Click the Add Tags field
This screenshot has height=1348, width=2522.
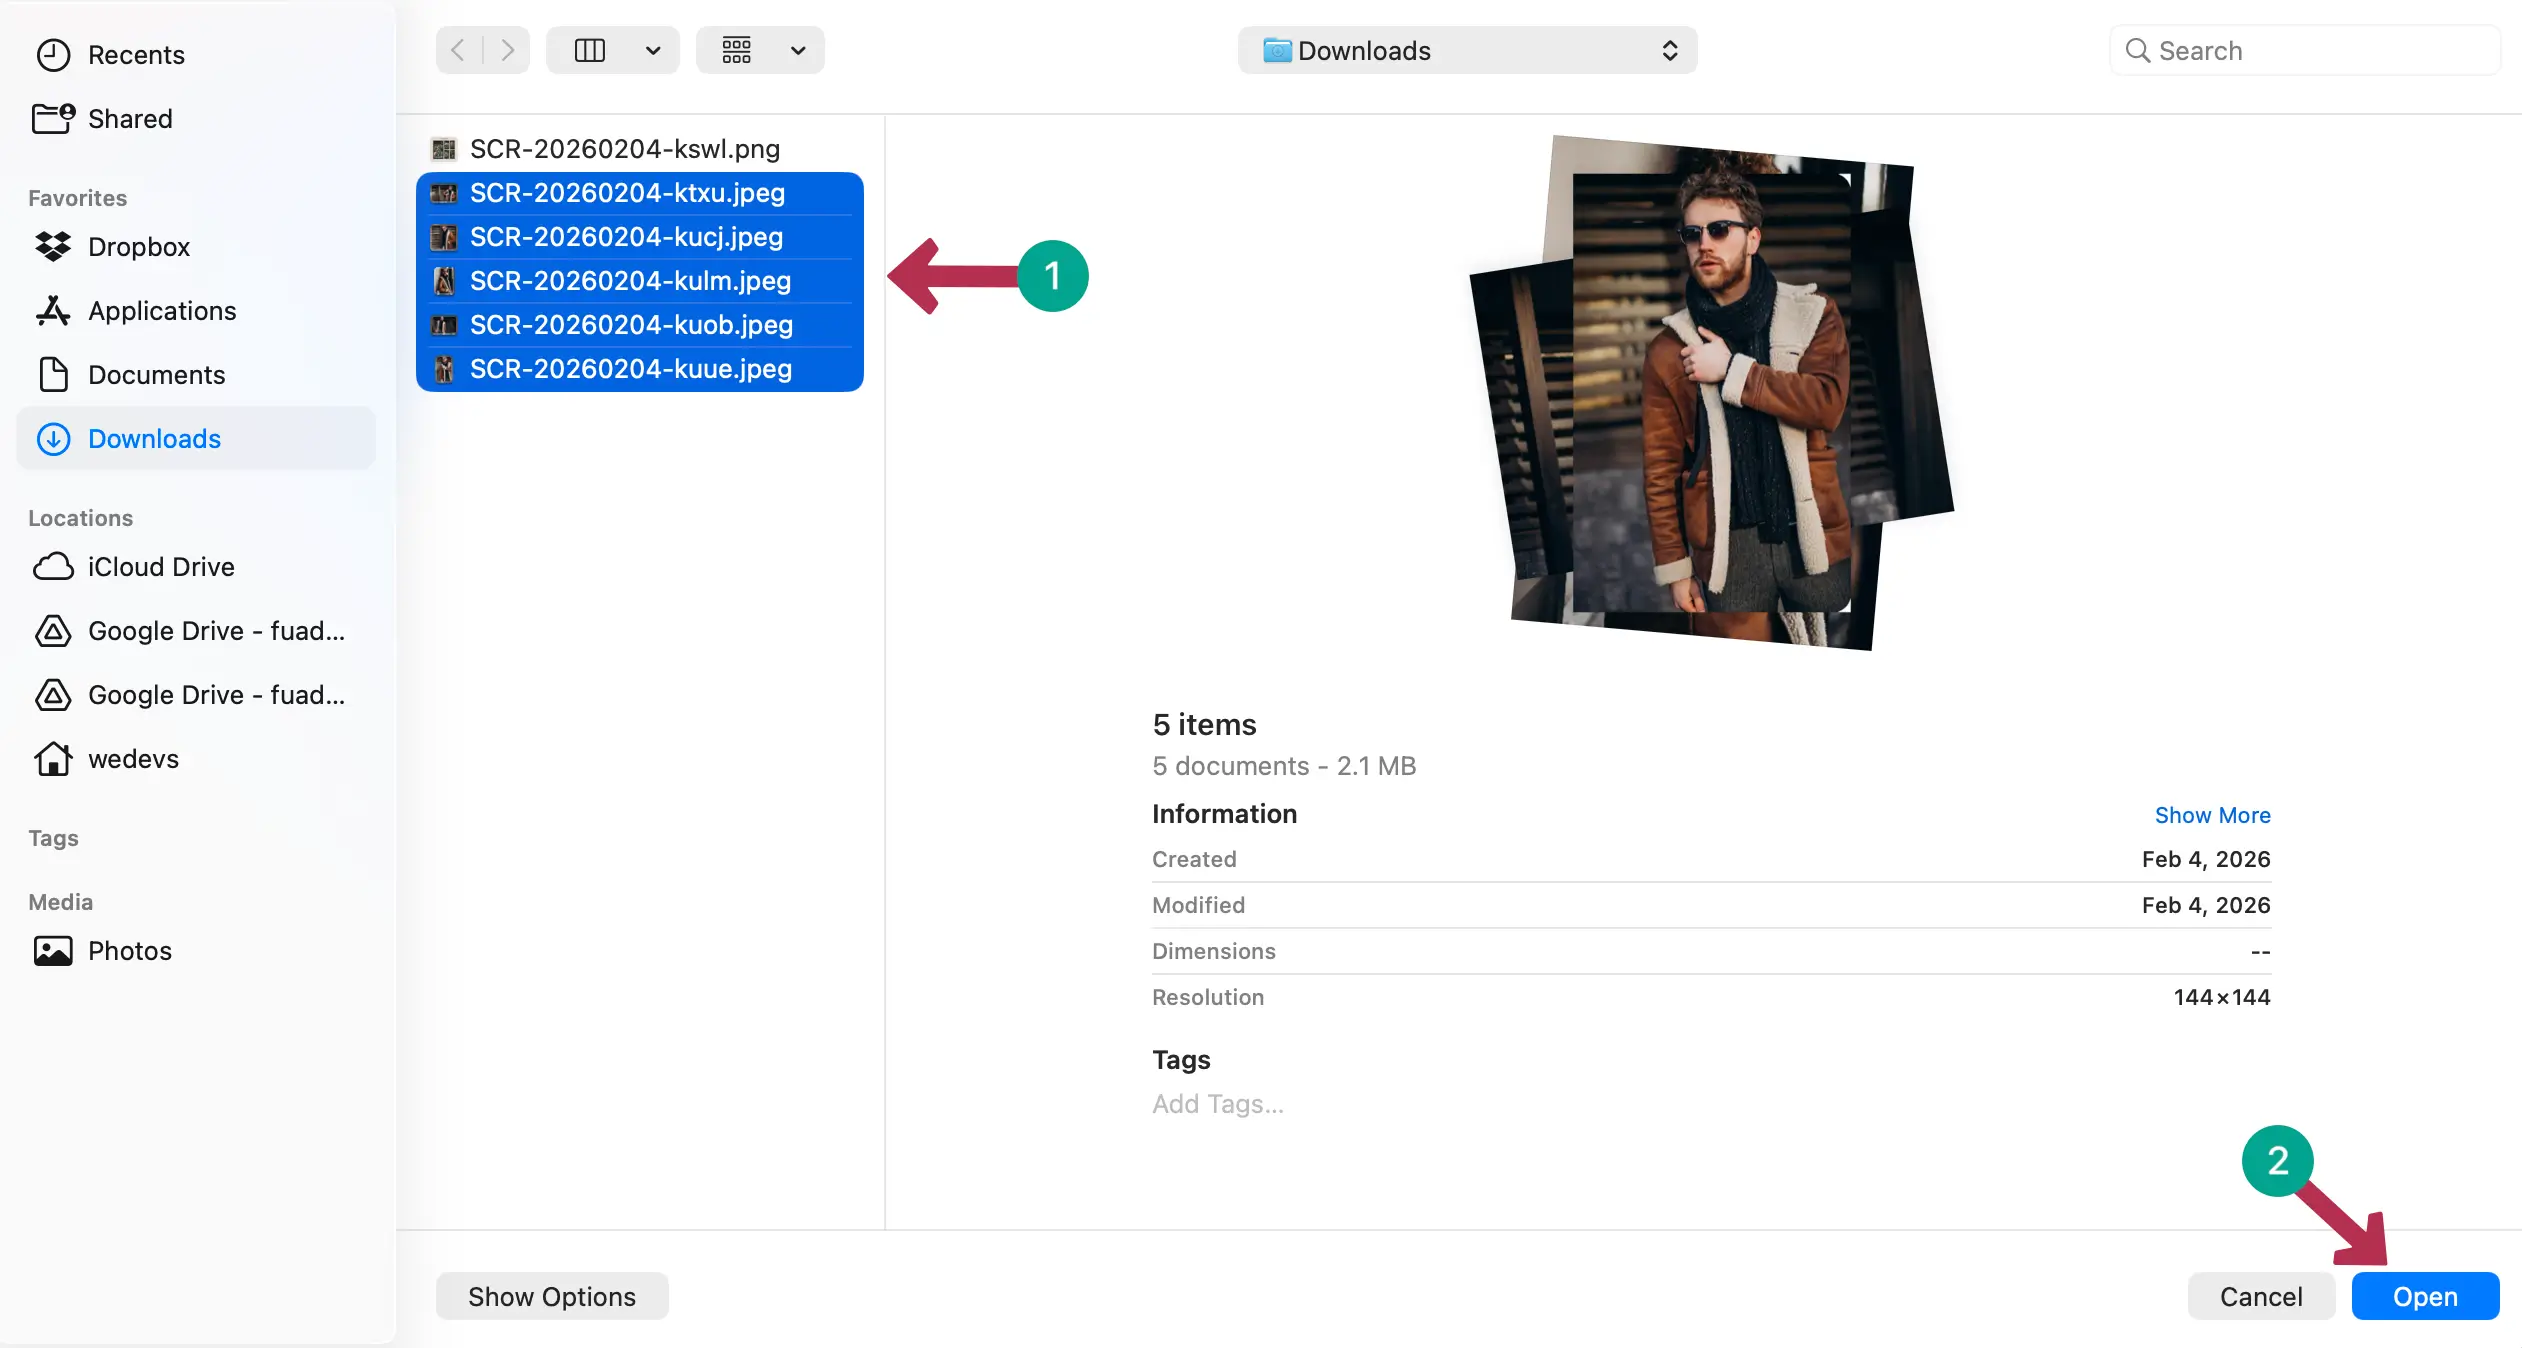[x=1217, y=1104]
